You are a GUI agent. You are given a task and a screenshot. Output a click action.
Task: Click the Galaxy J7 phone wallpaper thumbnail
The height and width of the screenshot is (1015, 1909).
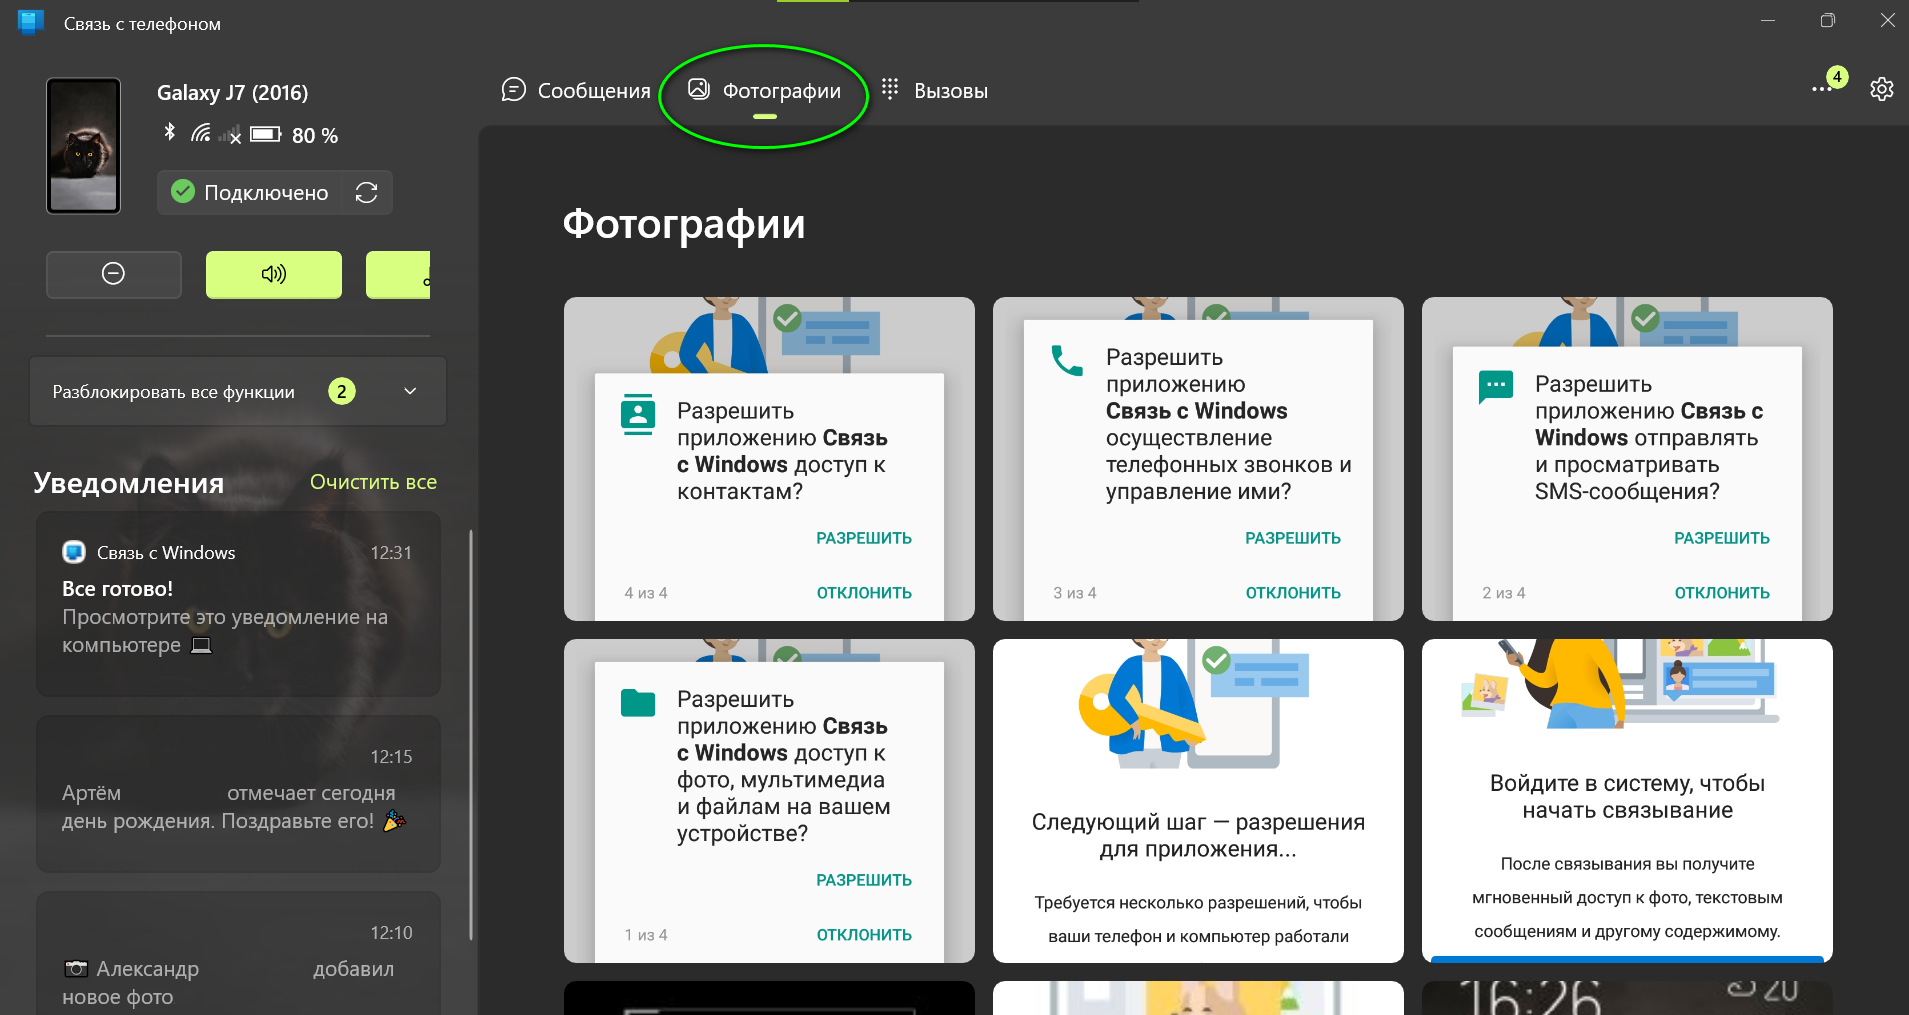[84, 146]
